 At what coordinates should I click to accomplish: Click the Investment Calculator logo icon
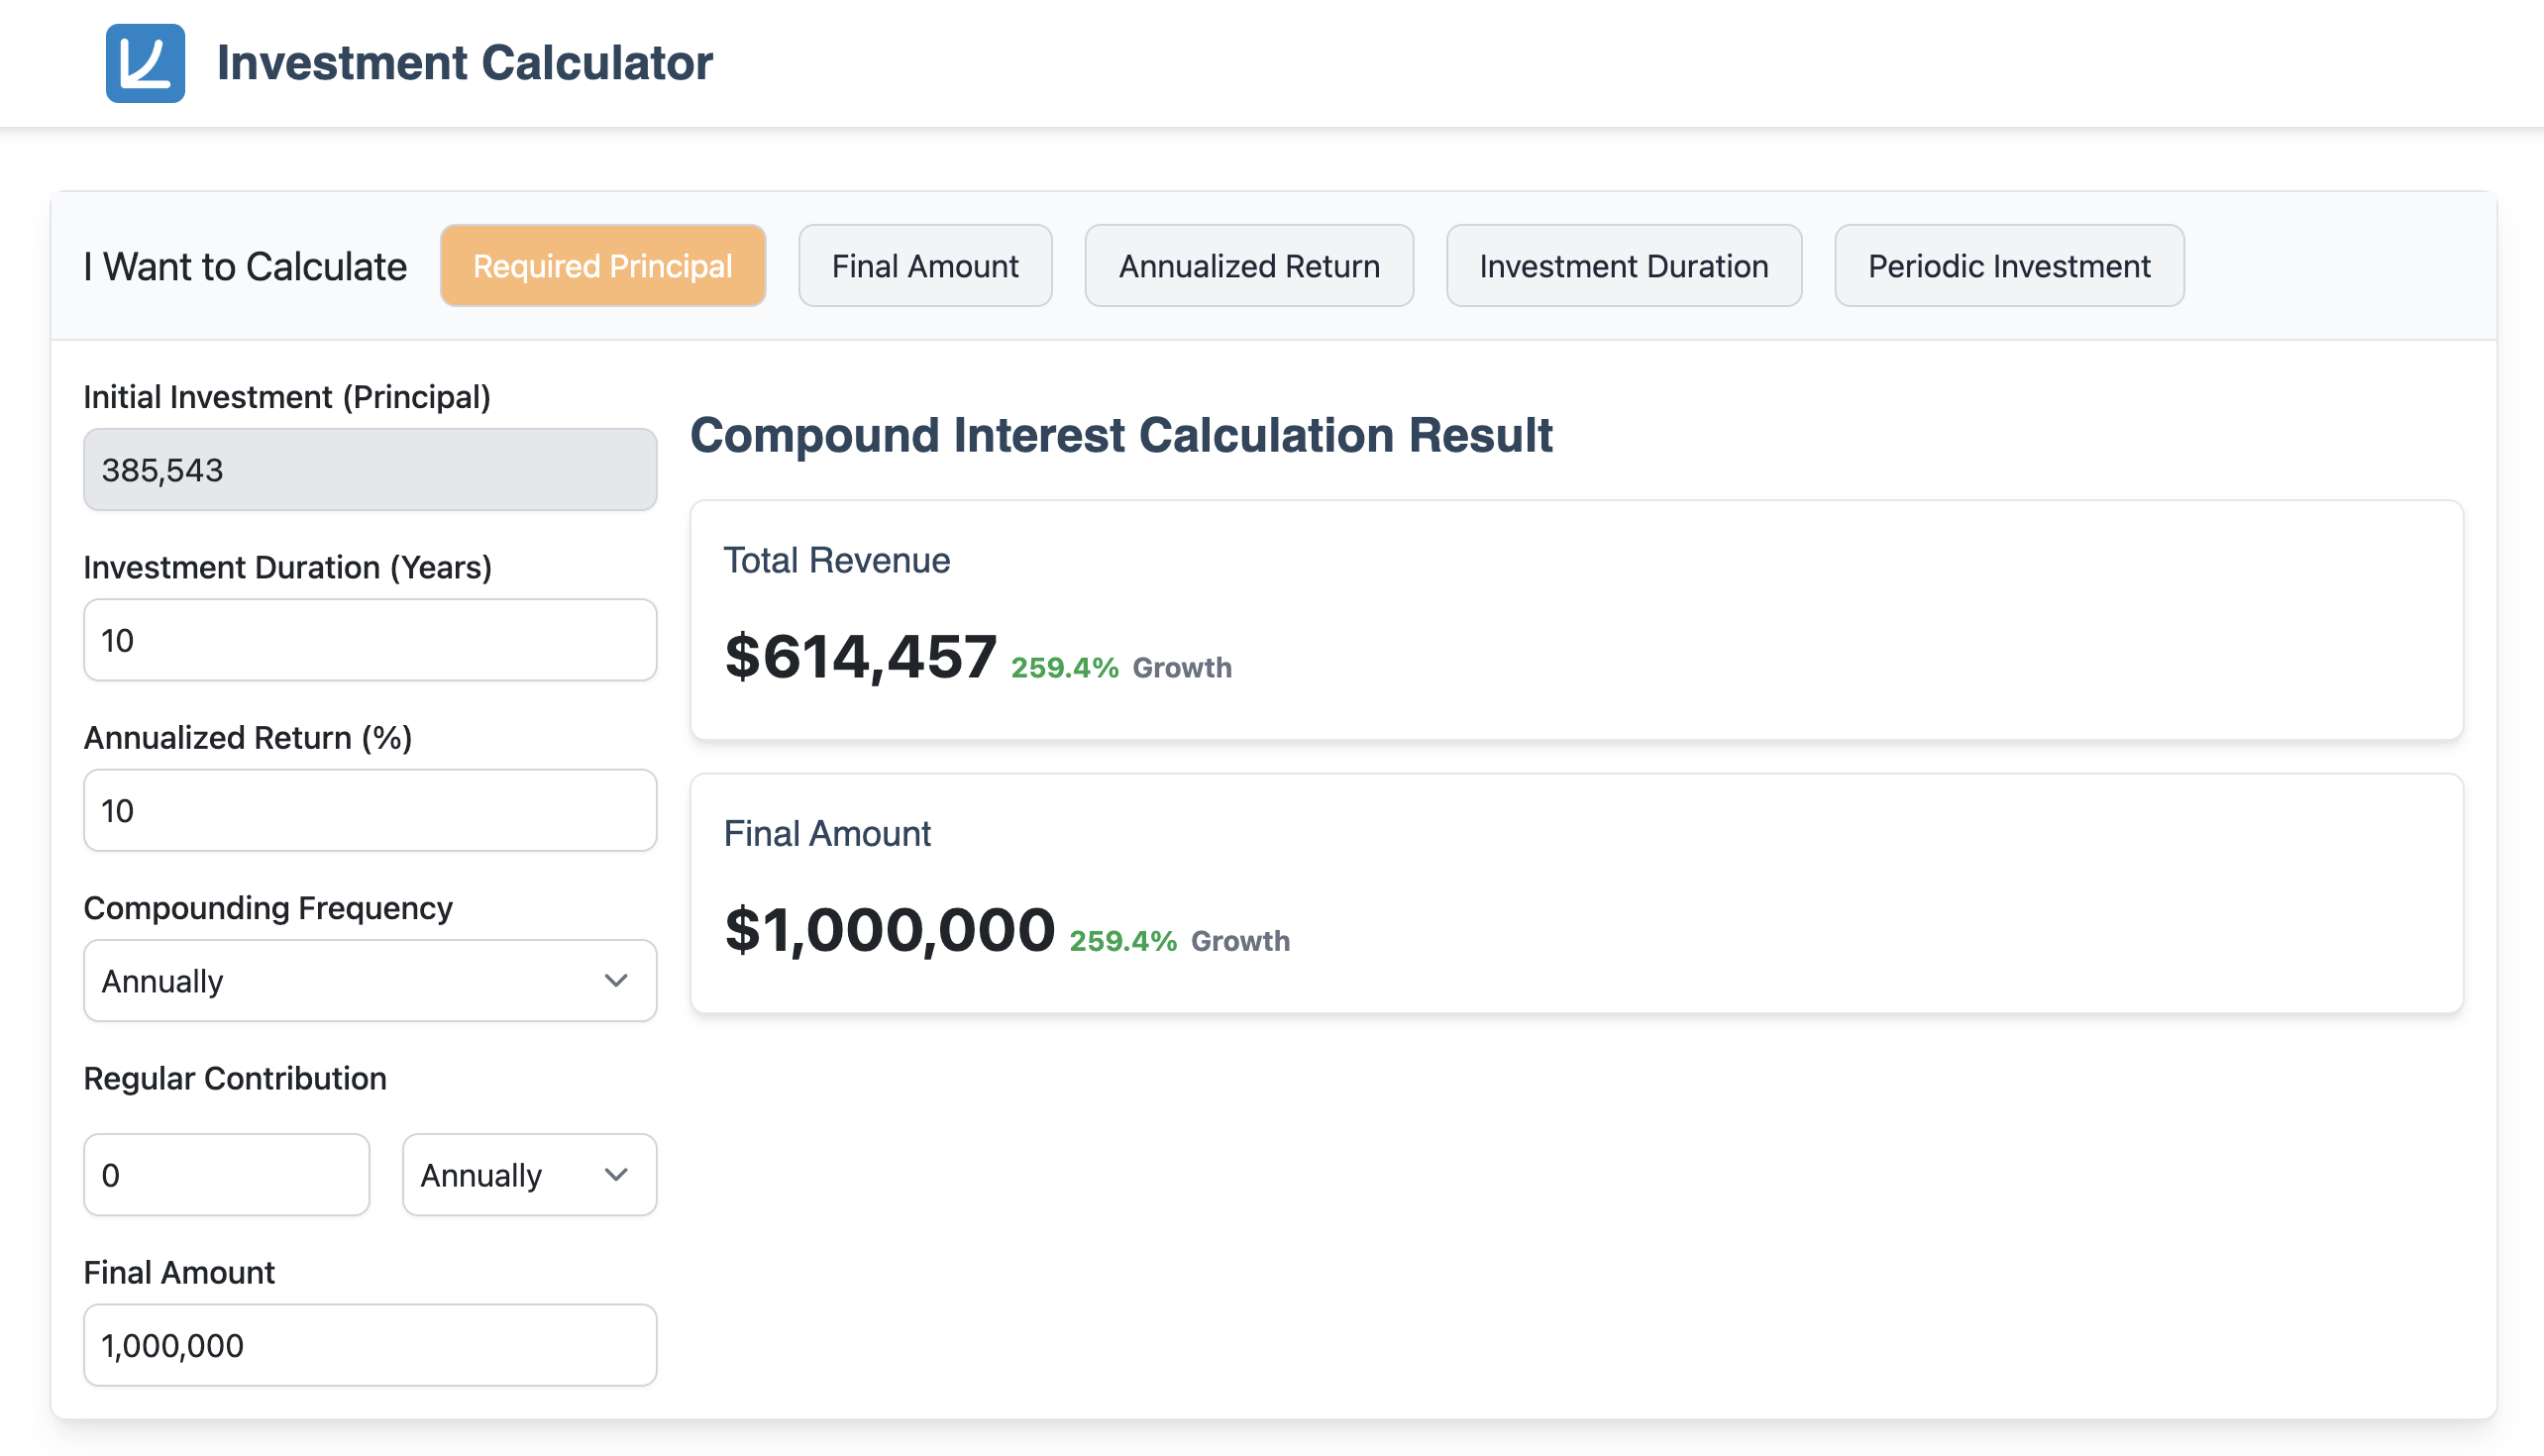click(145, 63)
